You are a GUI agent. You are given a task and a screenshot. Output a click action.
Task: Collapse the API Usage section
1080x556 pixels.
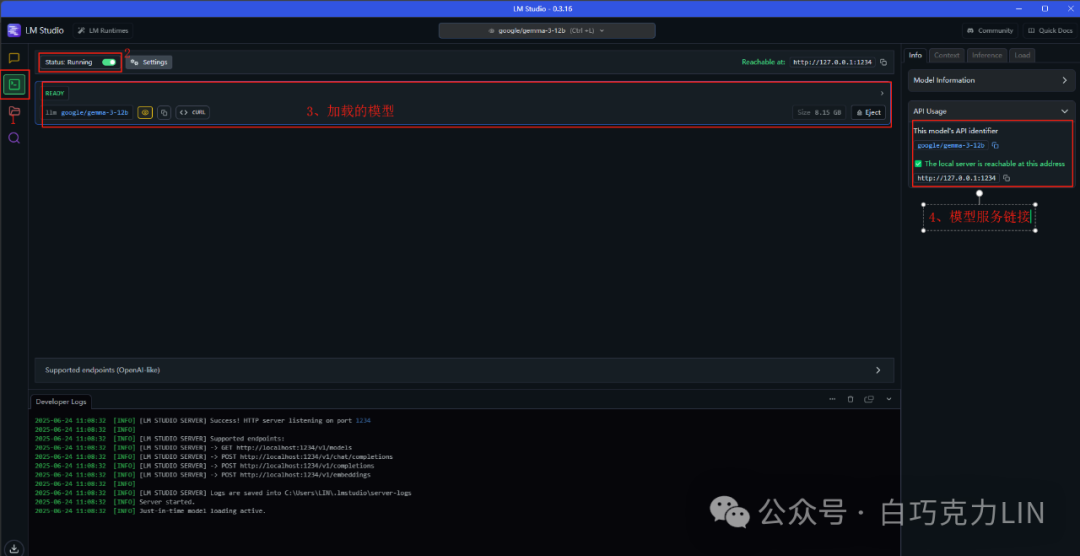click(x=991, y=110)
